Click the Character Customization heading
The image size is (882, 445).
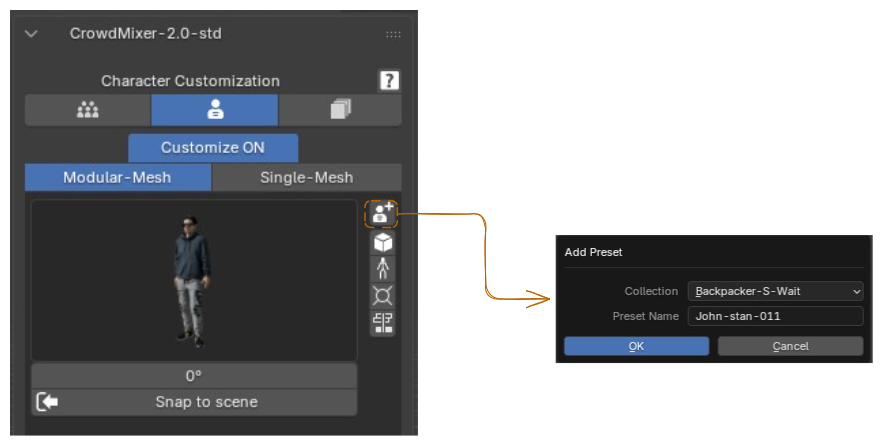tap(190, 81)
